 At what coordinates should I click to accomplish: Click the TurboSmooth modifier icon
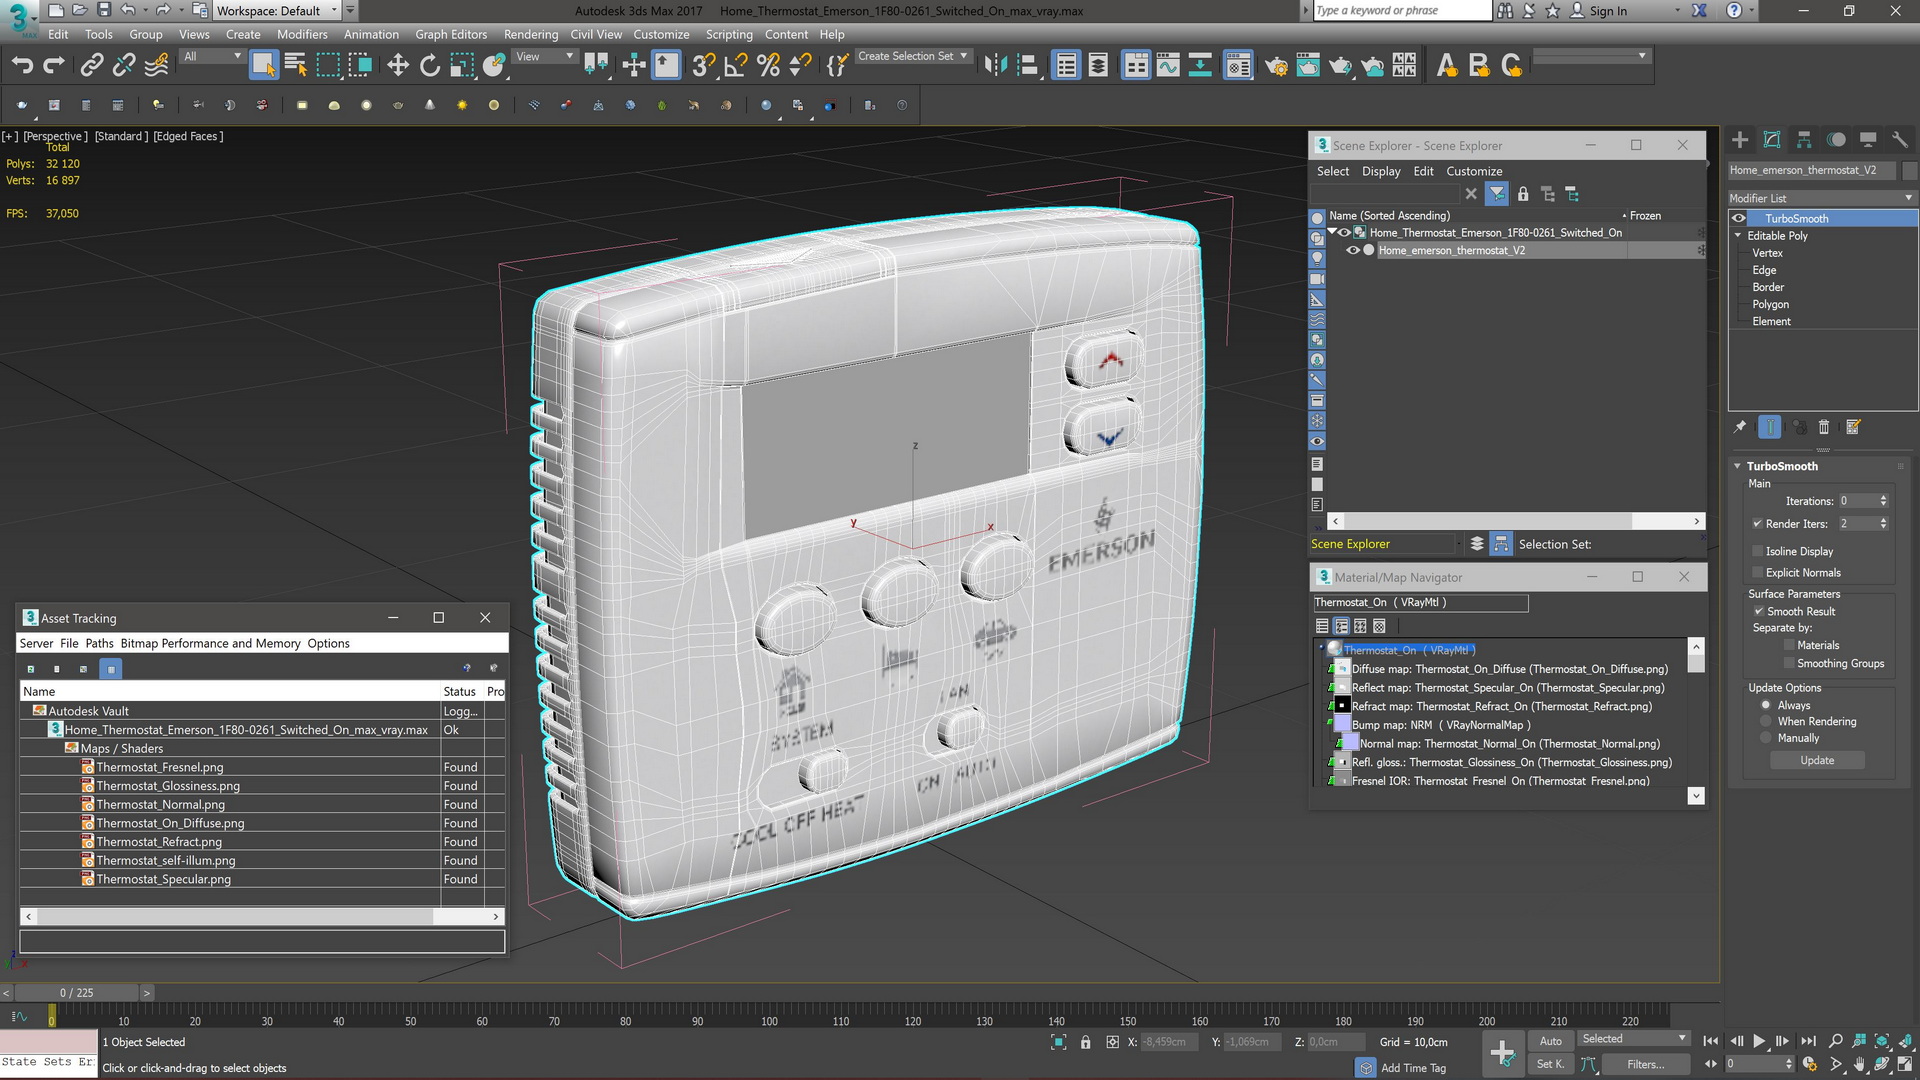coord(1739,218)
